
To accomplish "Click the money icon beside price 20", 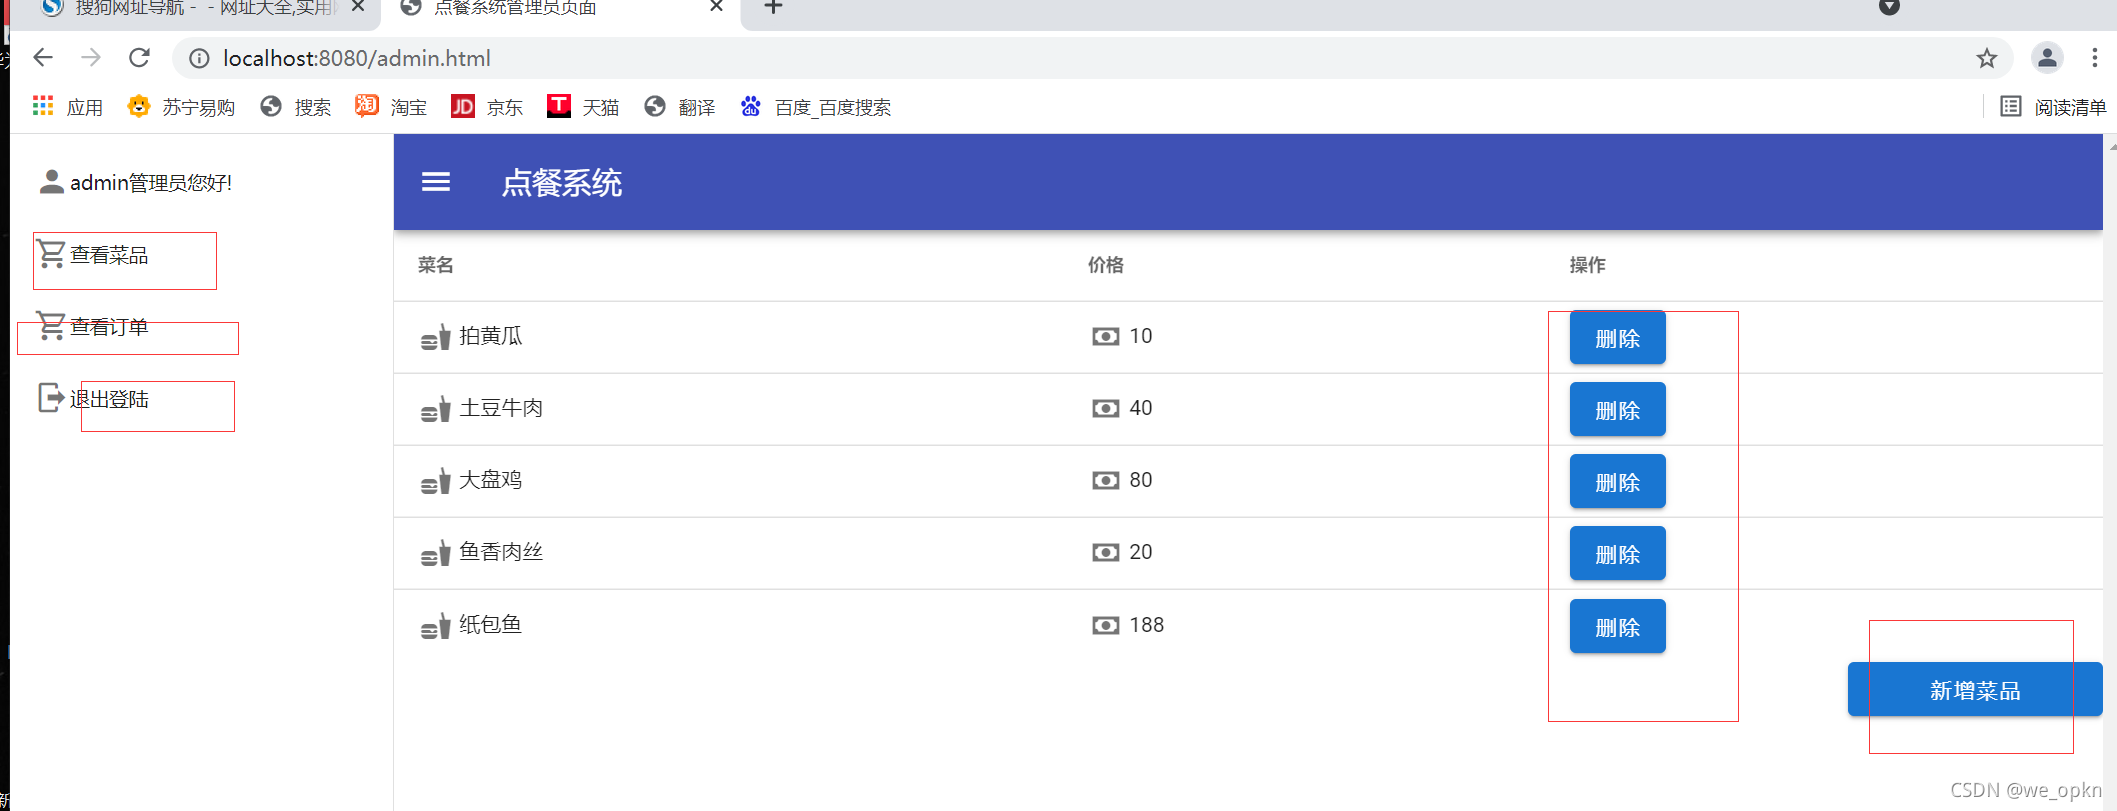I will click(1106, 552).
